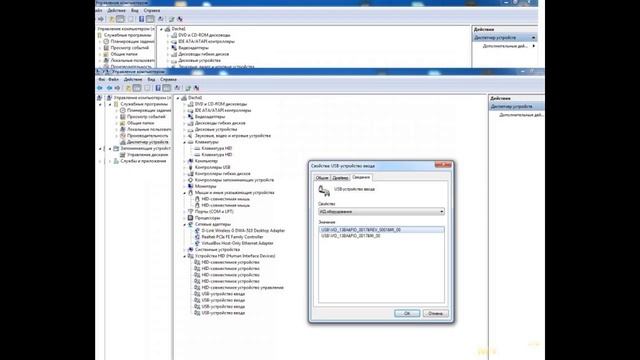Click the Службы и приложения icon
This screenshot has width=640, height=360.
pyautogui.click(x=116, y=161)
